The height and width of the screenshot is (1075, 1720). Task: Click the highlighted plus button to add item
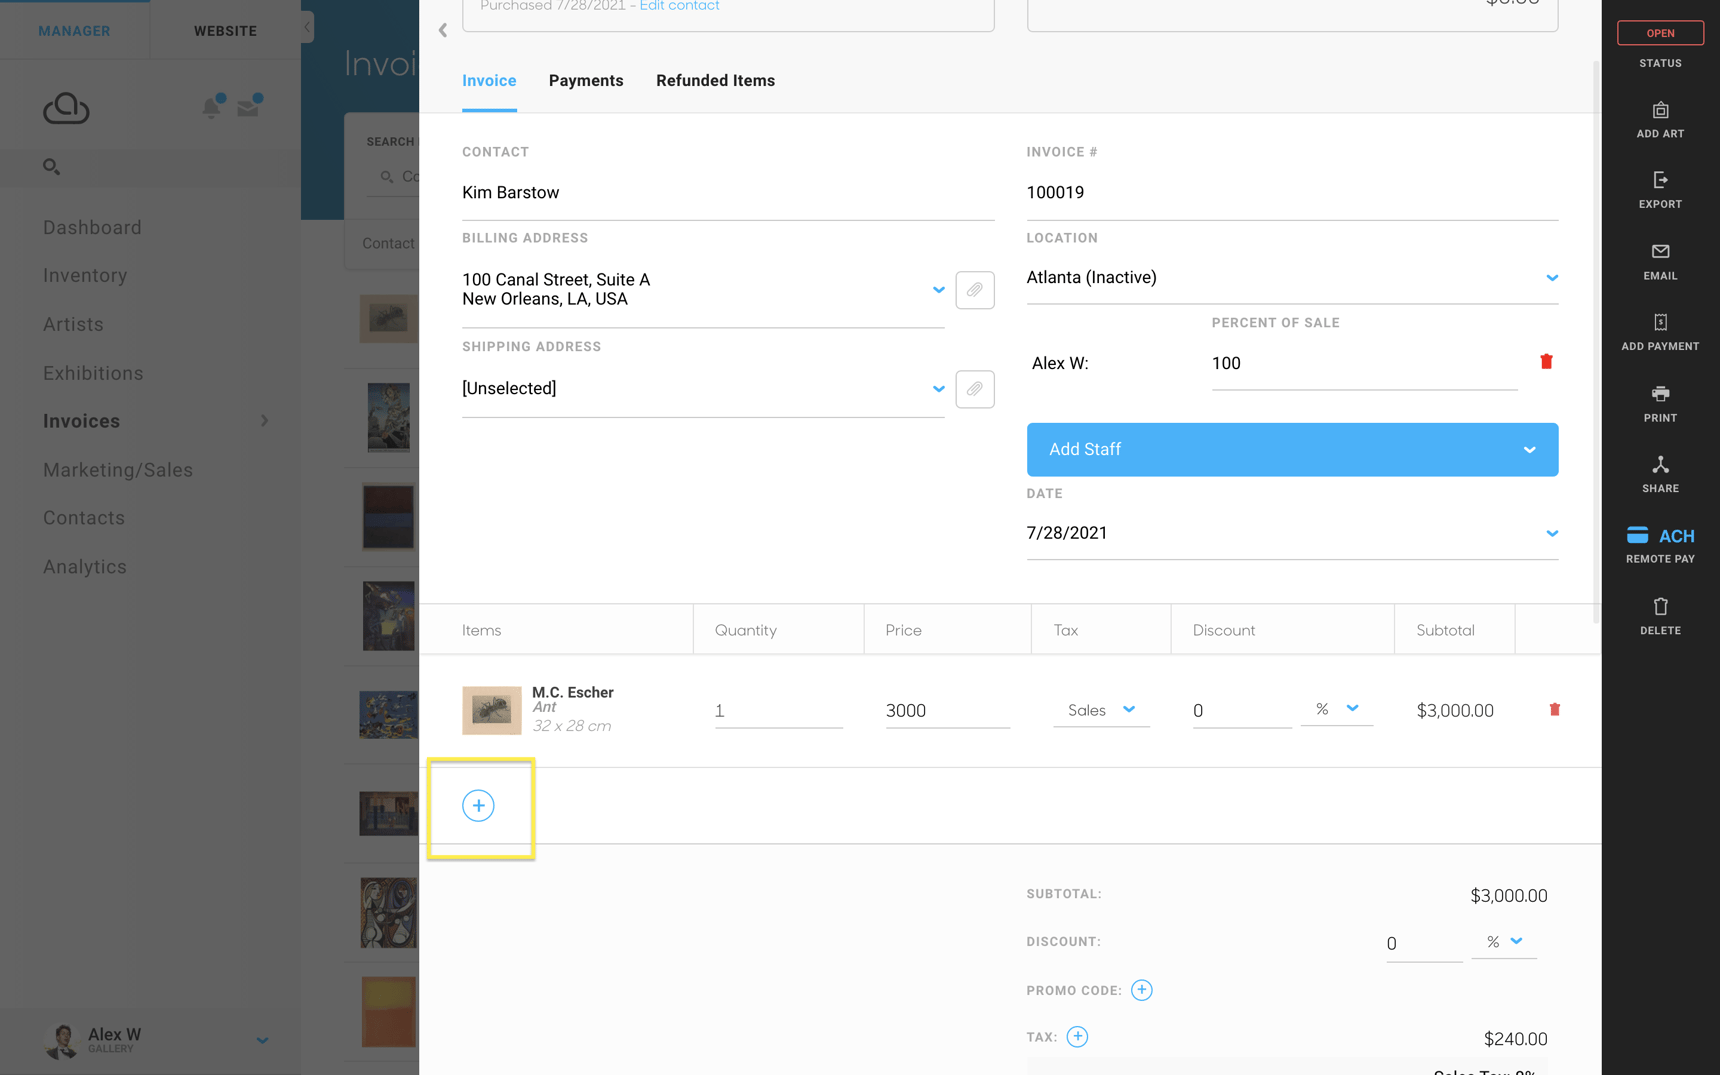(479, 805)
